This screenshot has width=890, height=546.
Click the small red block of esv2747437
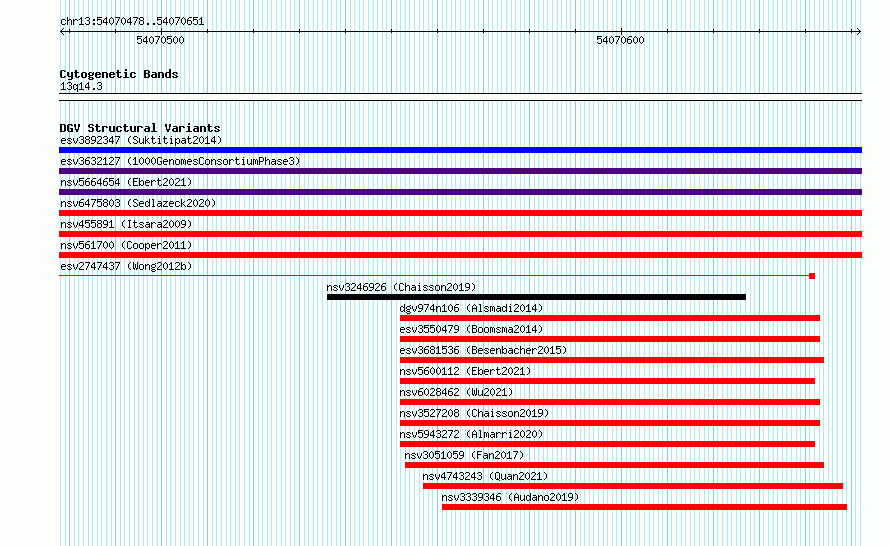pyautogui.click(x=812, y=276)
